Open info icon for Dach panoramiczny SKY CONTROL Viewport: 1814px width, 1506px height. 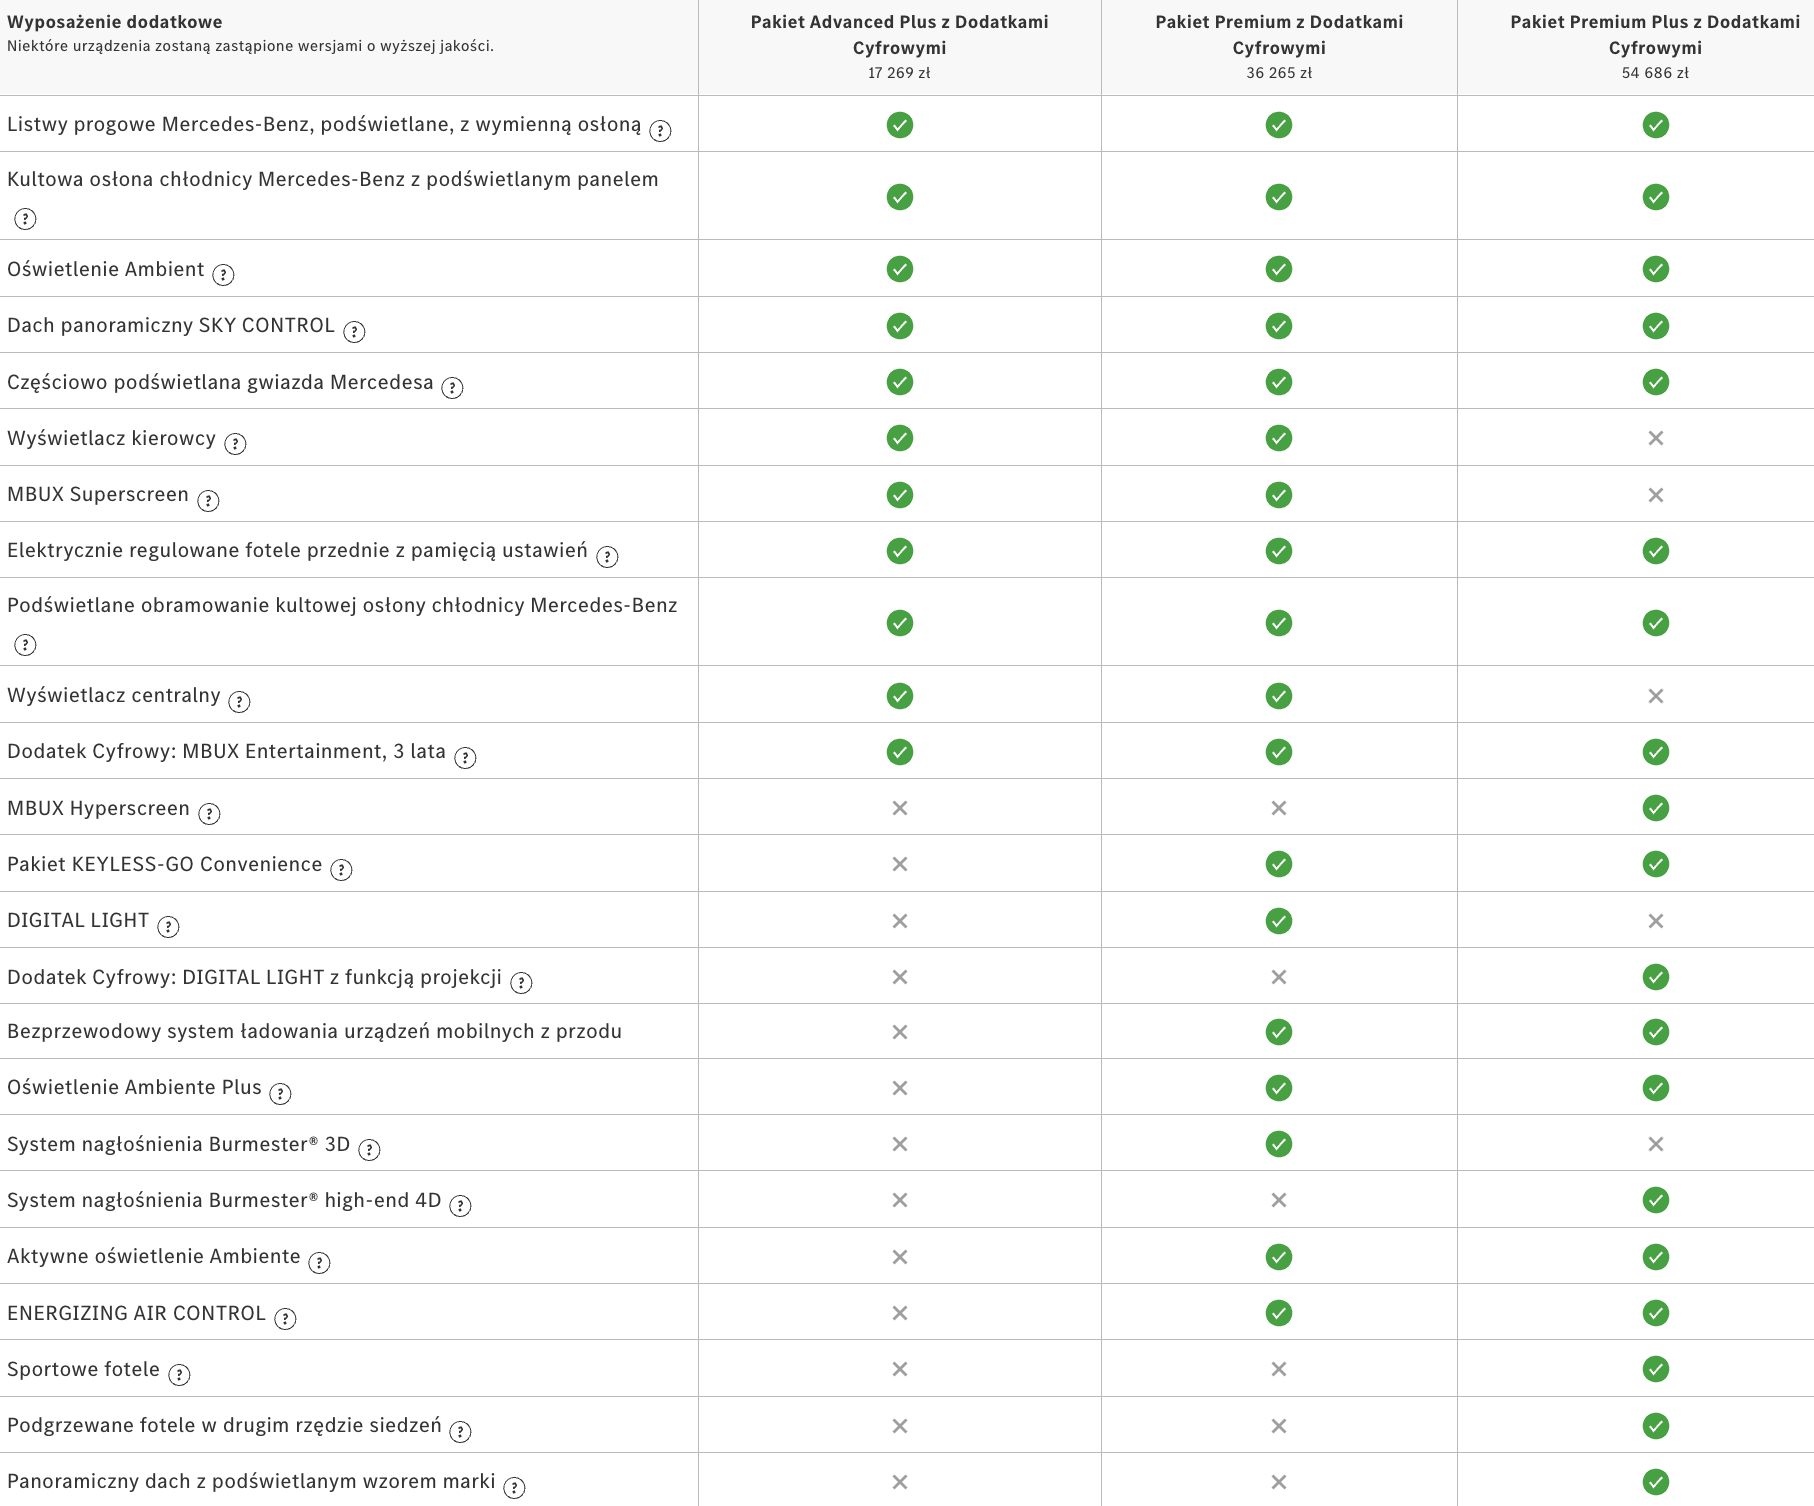(354, 331)
